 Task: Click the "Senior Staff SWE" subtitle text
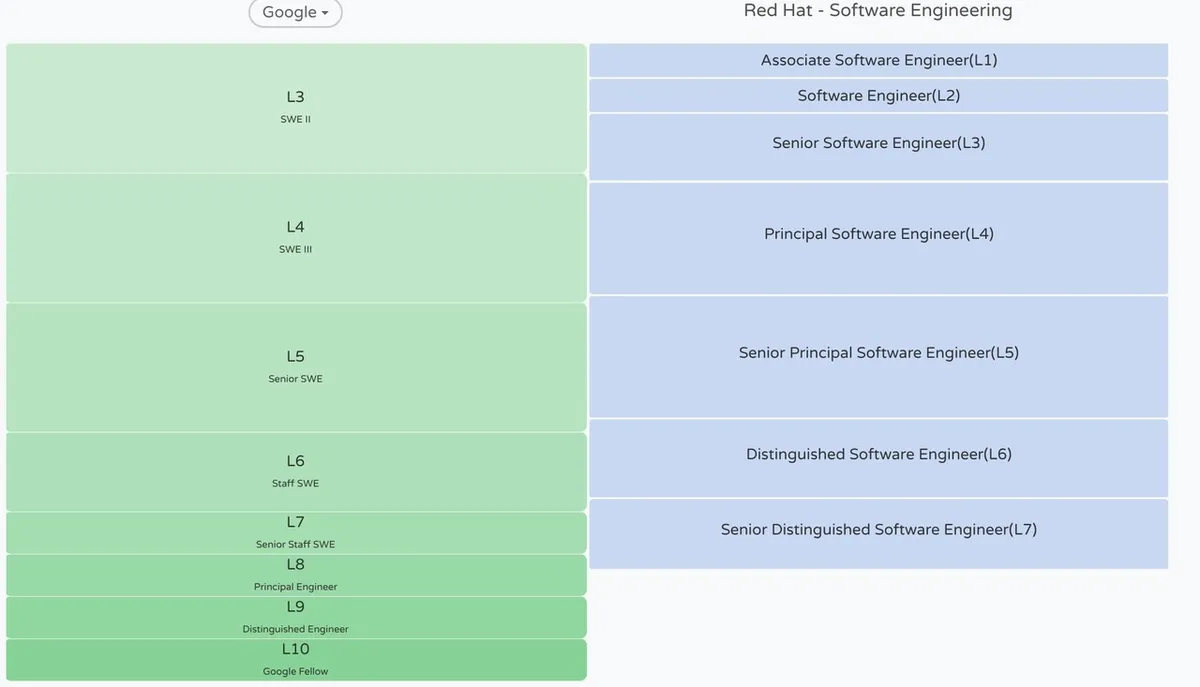[x=296, y=545]
